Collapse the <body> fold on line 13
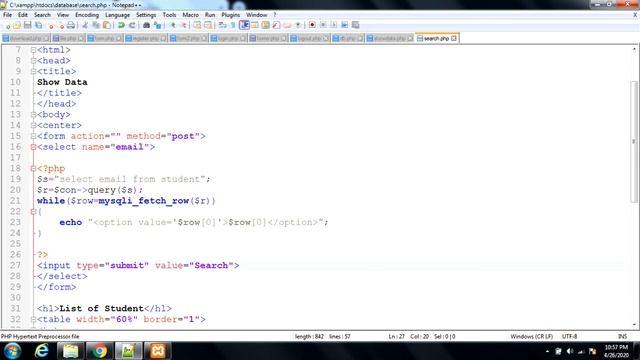 [x=33, y=115]
